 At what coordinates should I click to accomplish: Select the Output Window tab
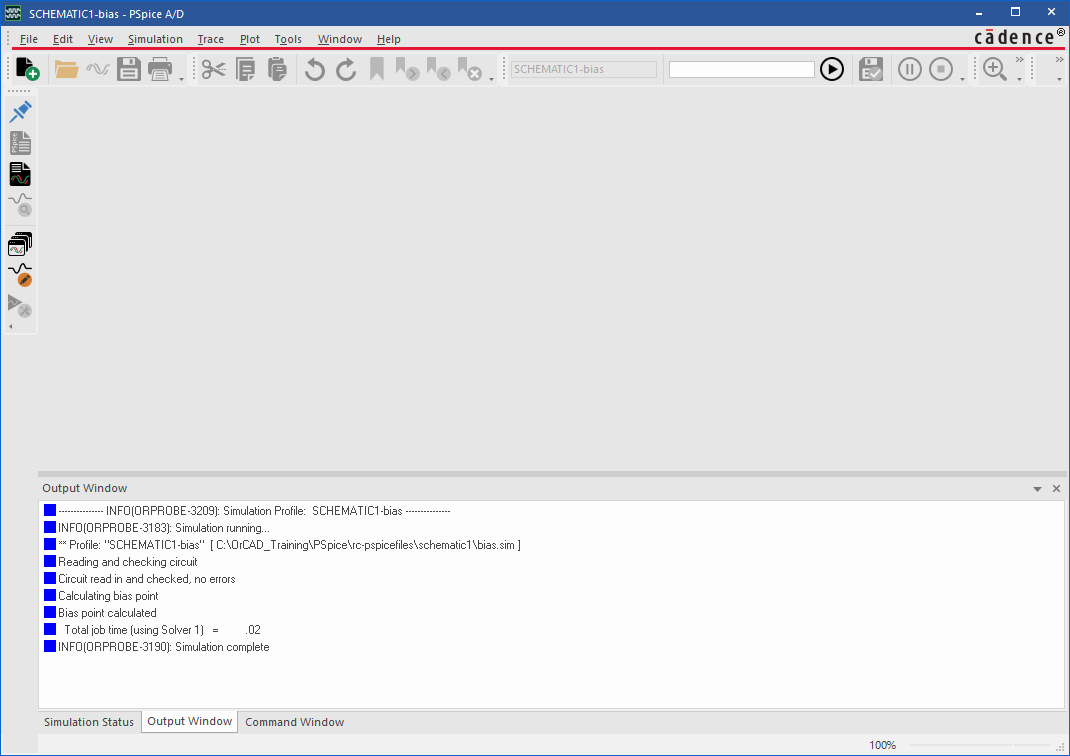click(190, 721)
